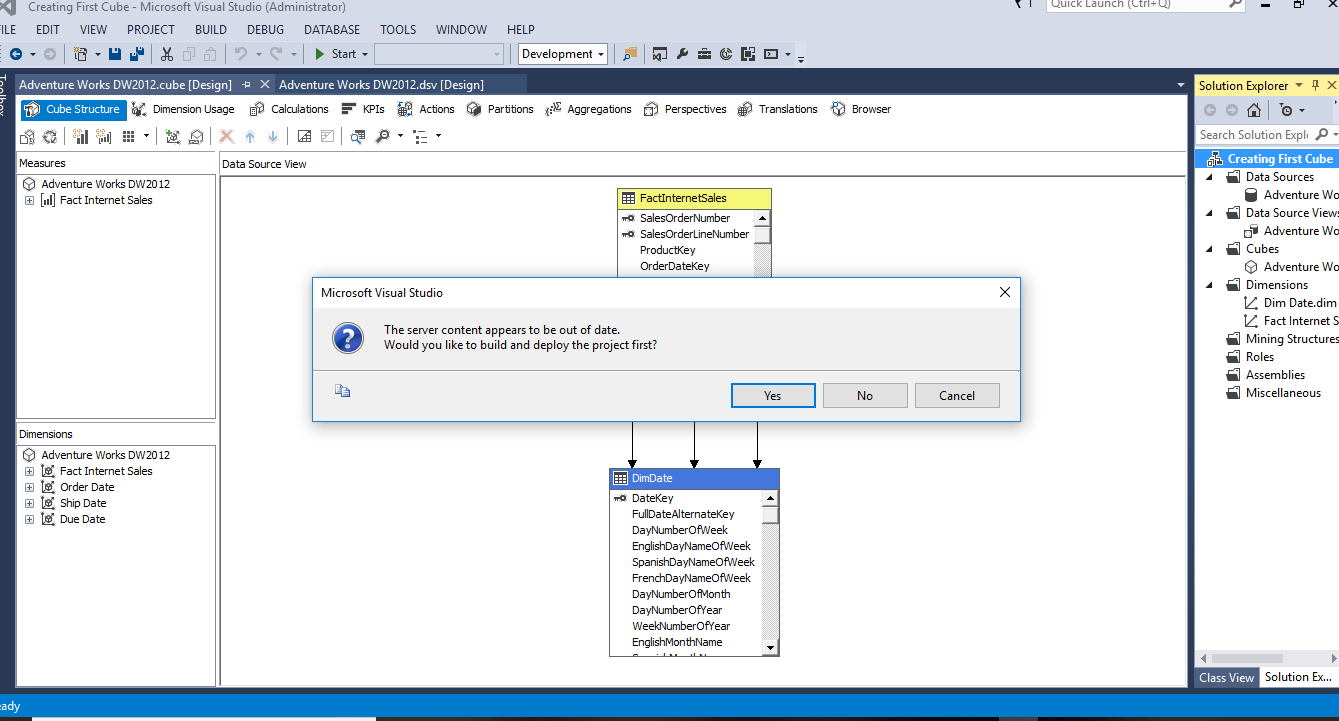This screenshot has height=721, width=1339.
Task: Switch to the Partitions tab
Action: (500, 109)
